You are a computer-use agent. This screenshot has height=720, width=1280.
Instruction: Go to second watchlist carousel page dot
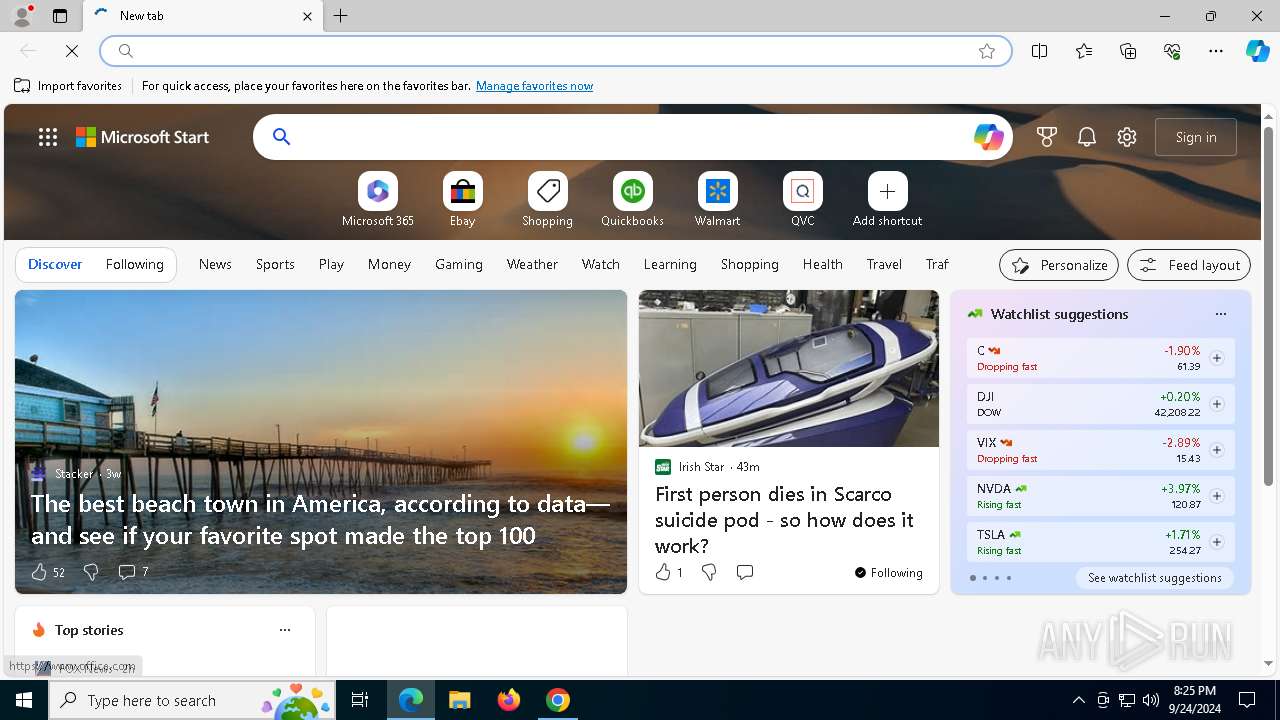(x=985, y=578)
